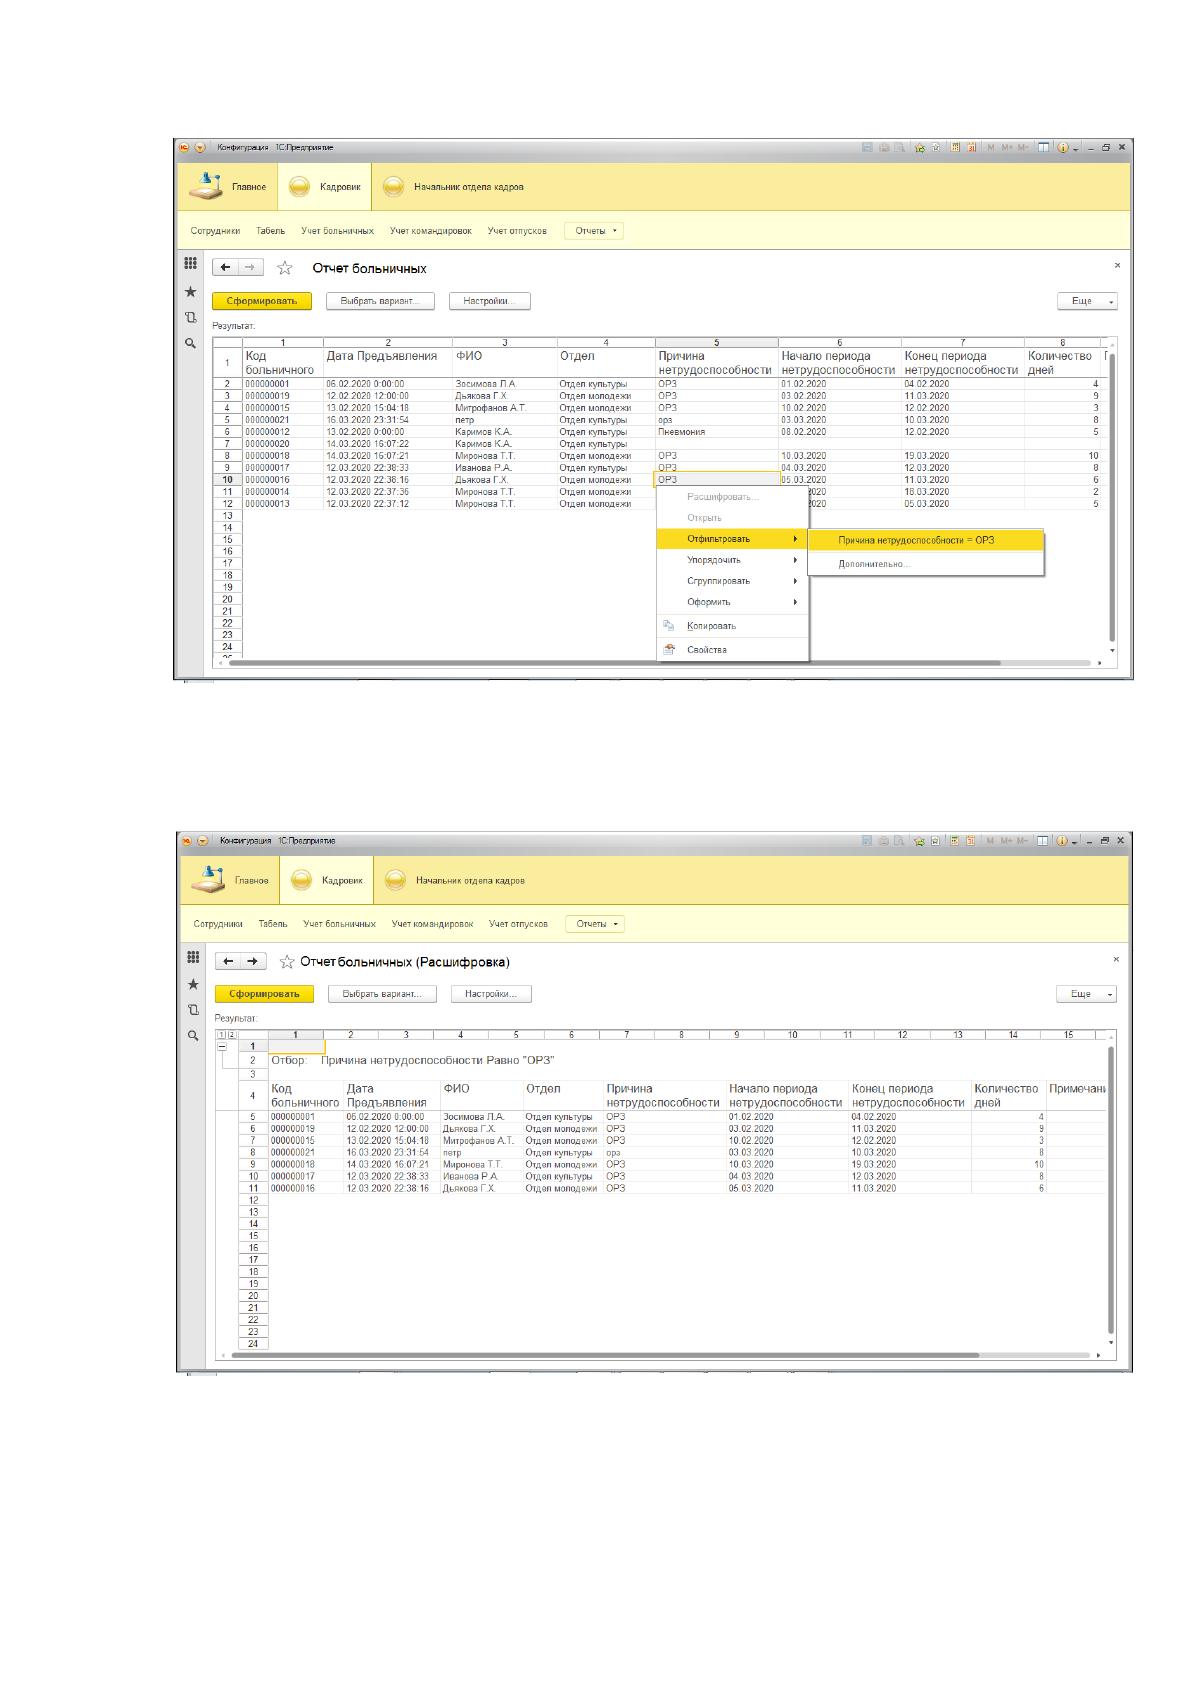
Task: Click Настройки... under Отчет больничных (Расшифровка)
Action: [491, 994]
